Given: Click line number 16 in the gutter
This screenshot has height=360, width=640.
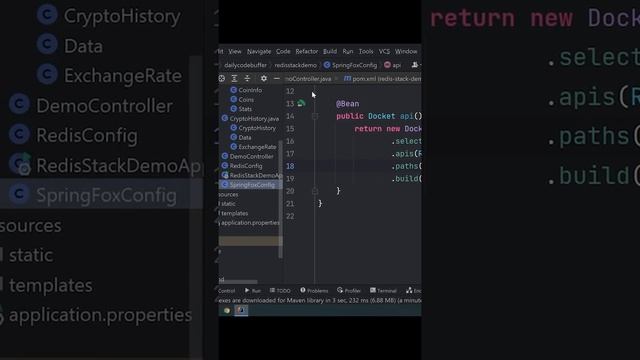Looking at the screenshot, I should (x=290, y=141).
